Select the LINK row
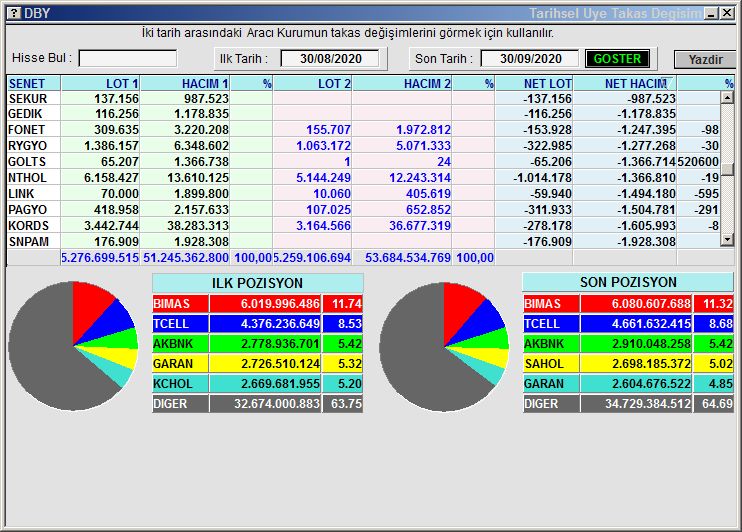Screen dimensions: 742x532 click(x=363, y=194)
